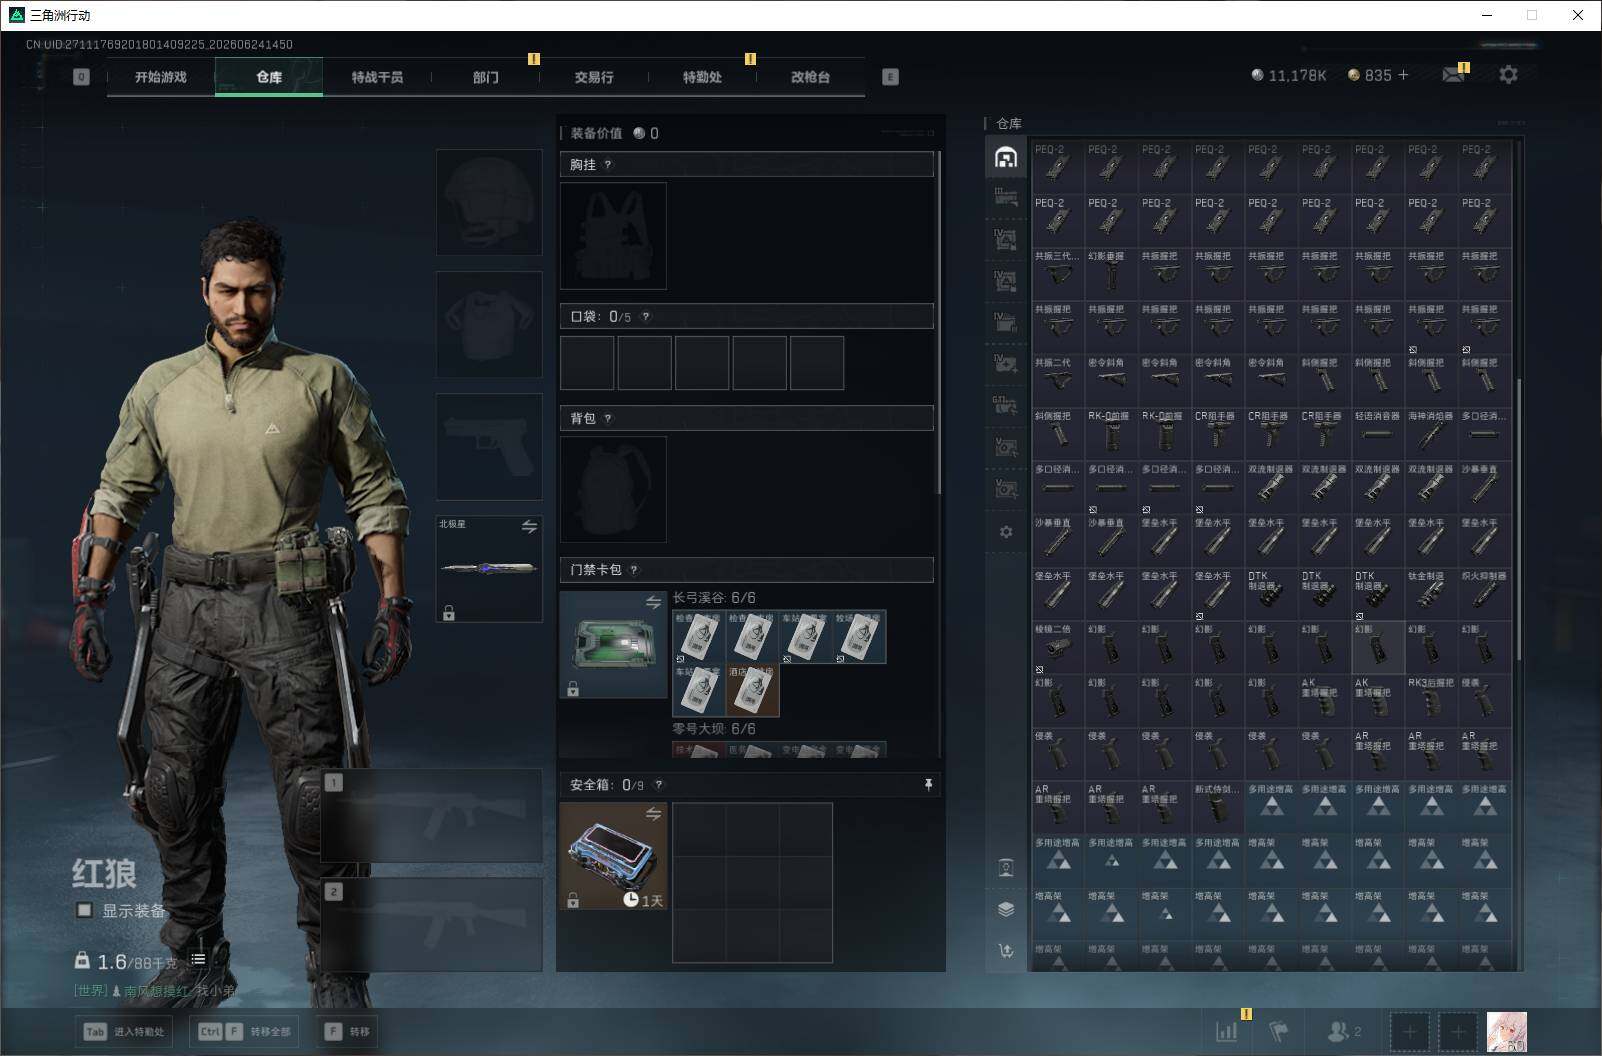Select the 新式侍剑 grip item
The image size is (1602, 1056).
[1218, 808]
